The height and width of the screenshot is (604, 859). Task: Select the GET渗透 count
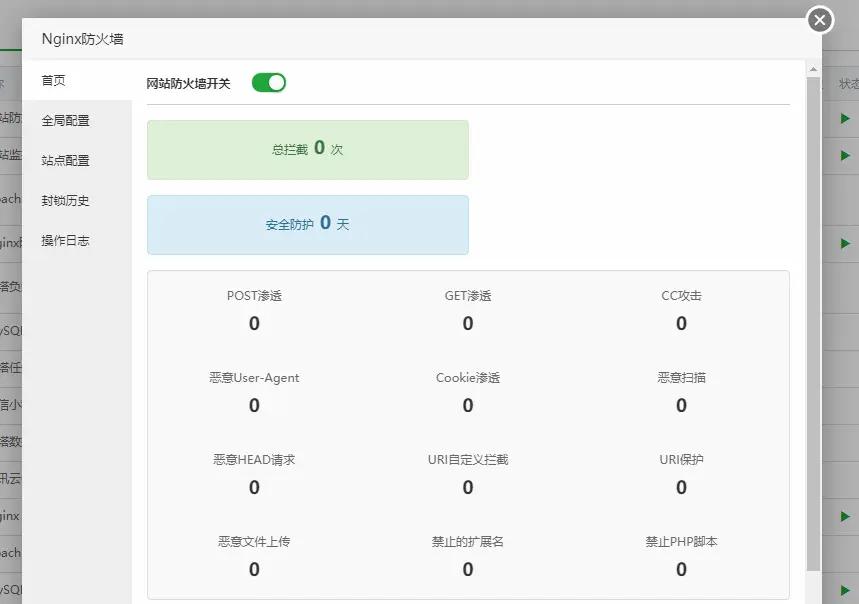click(x=468, y=323)
